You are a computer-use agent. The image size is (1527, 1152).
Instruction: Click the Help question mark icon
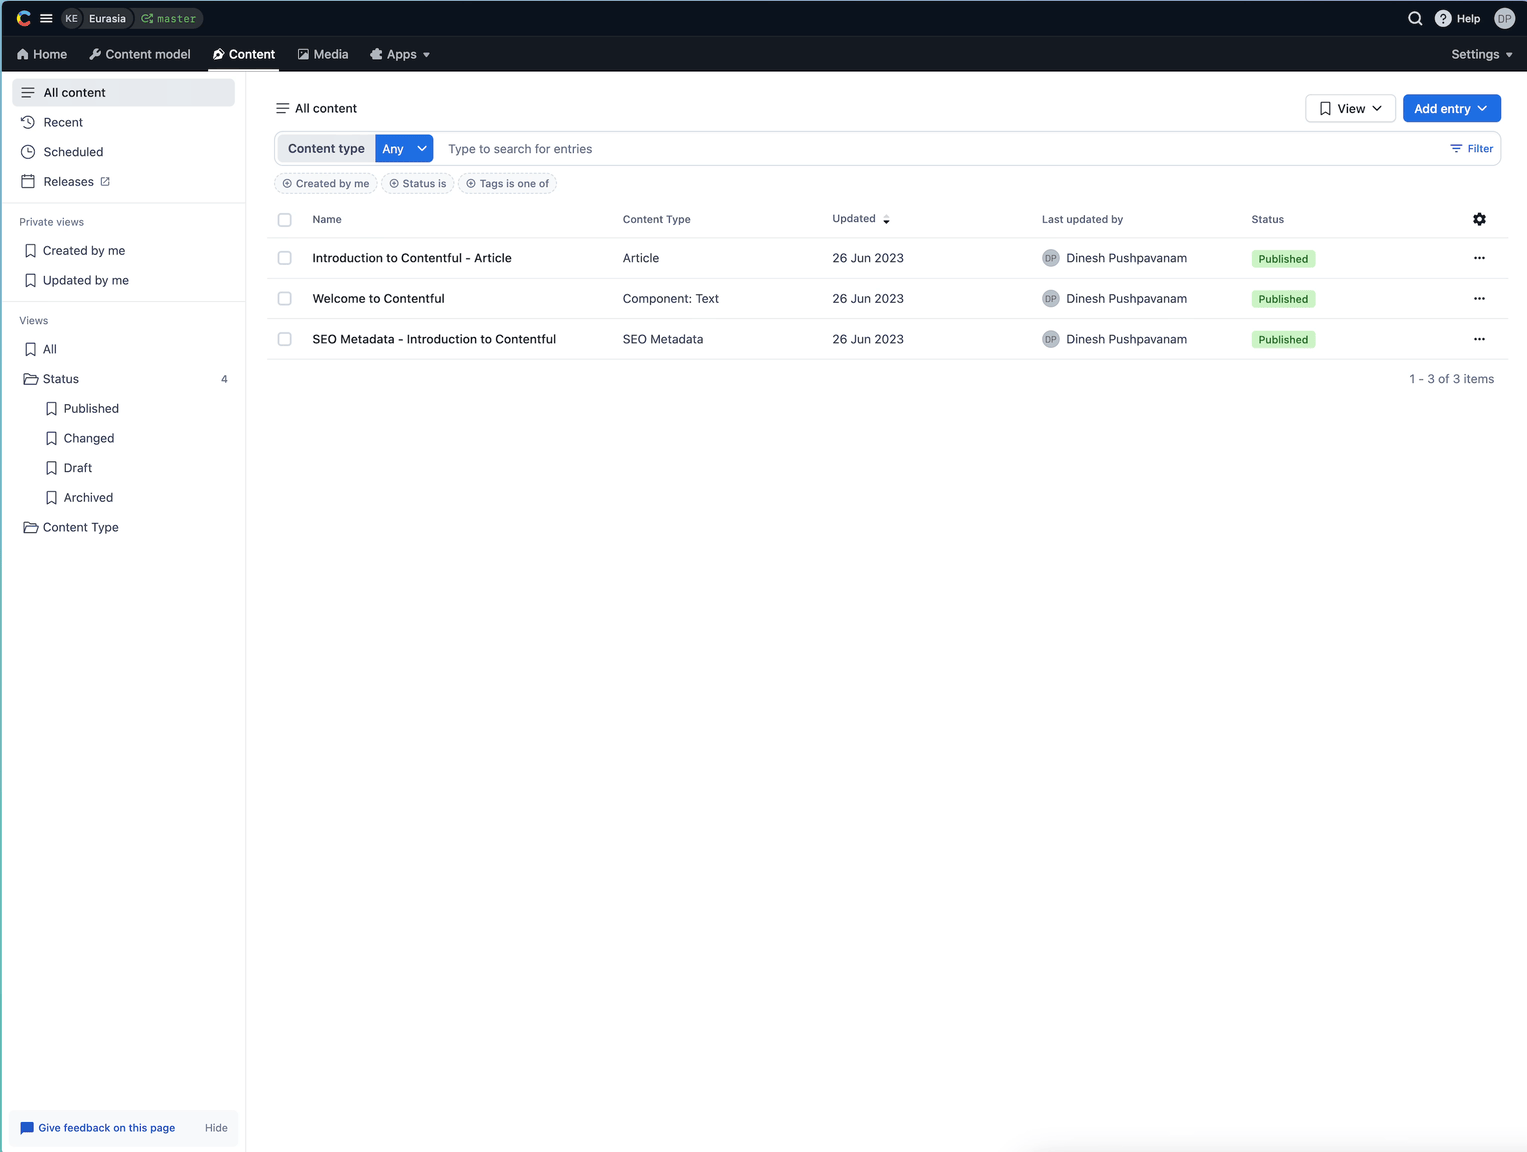point(1443,18)
